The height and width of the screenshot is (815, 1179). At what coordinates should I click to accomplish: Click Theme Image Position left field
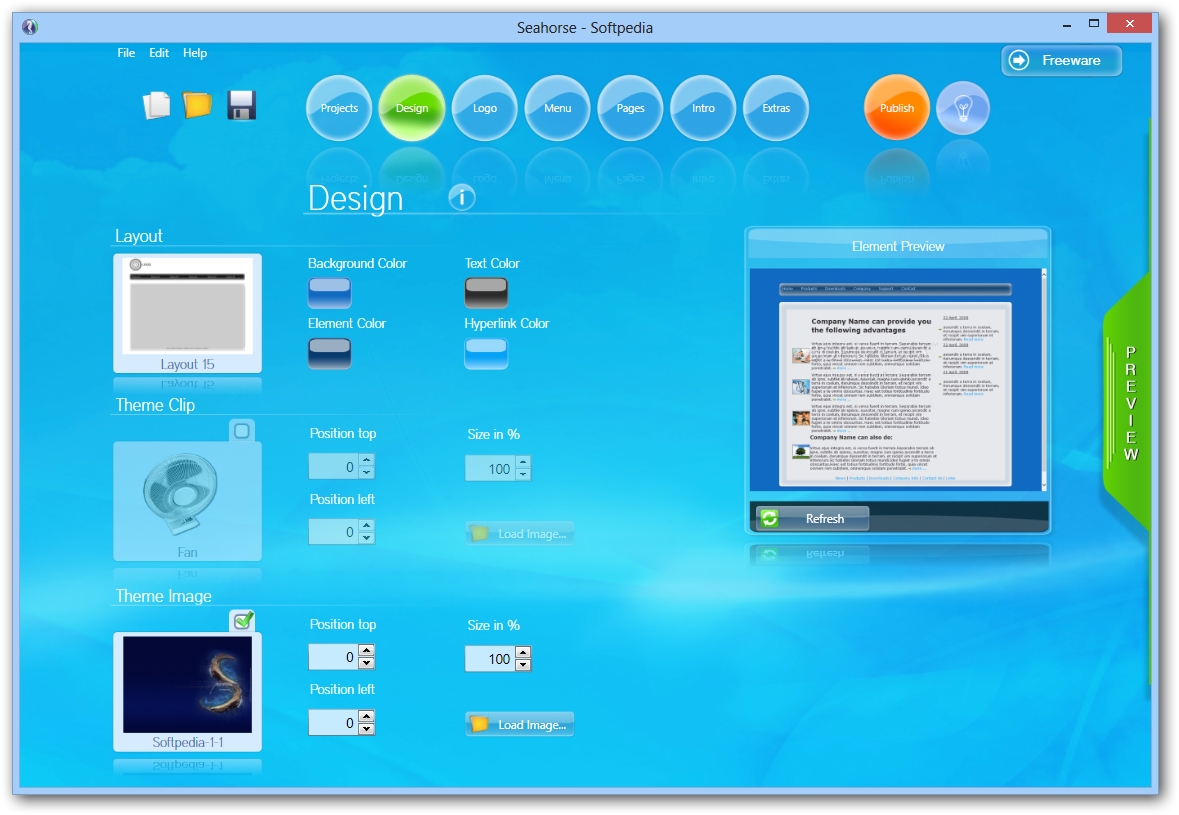click(x=334, y=723)
